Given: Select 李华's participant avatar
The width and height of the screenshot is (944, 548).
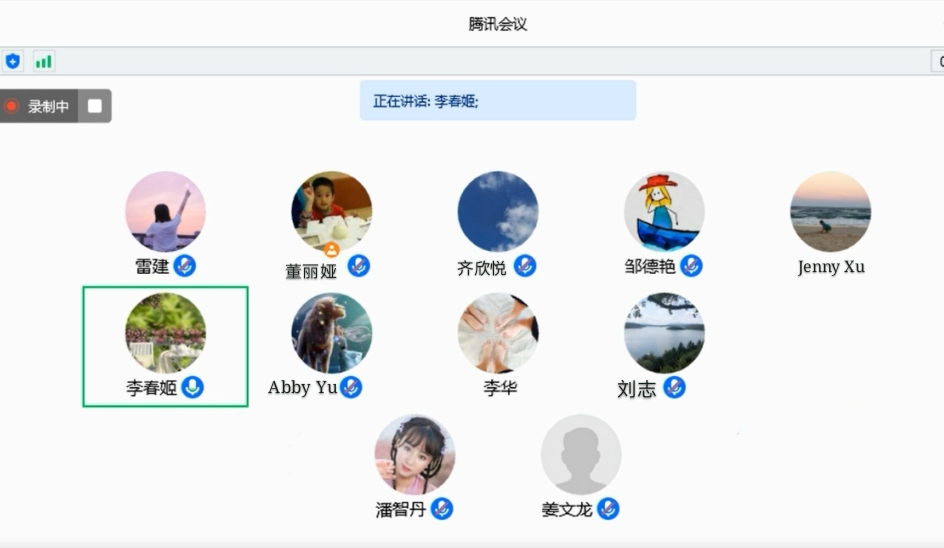Looking at the screenshot, I should coord(498,333).
